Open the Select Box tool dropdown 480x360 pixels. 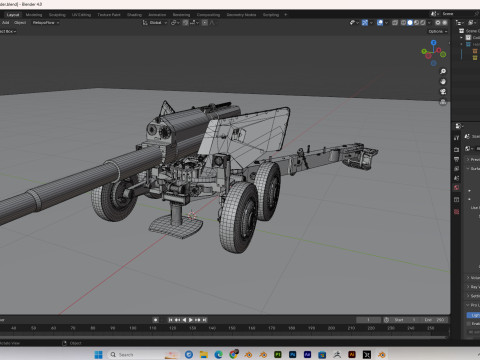pyautogui.click(x=8, y=31)
